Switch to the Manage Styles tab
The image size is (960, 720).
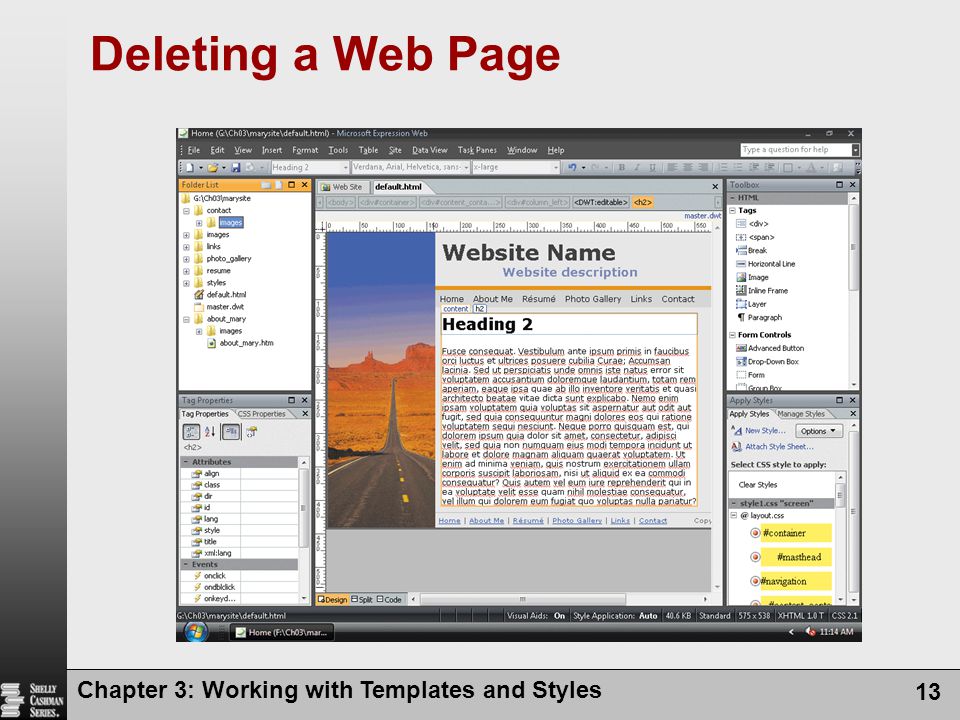801,414
